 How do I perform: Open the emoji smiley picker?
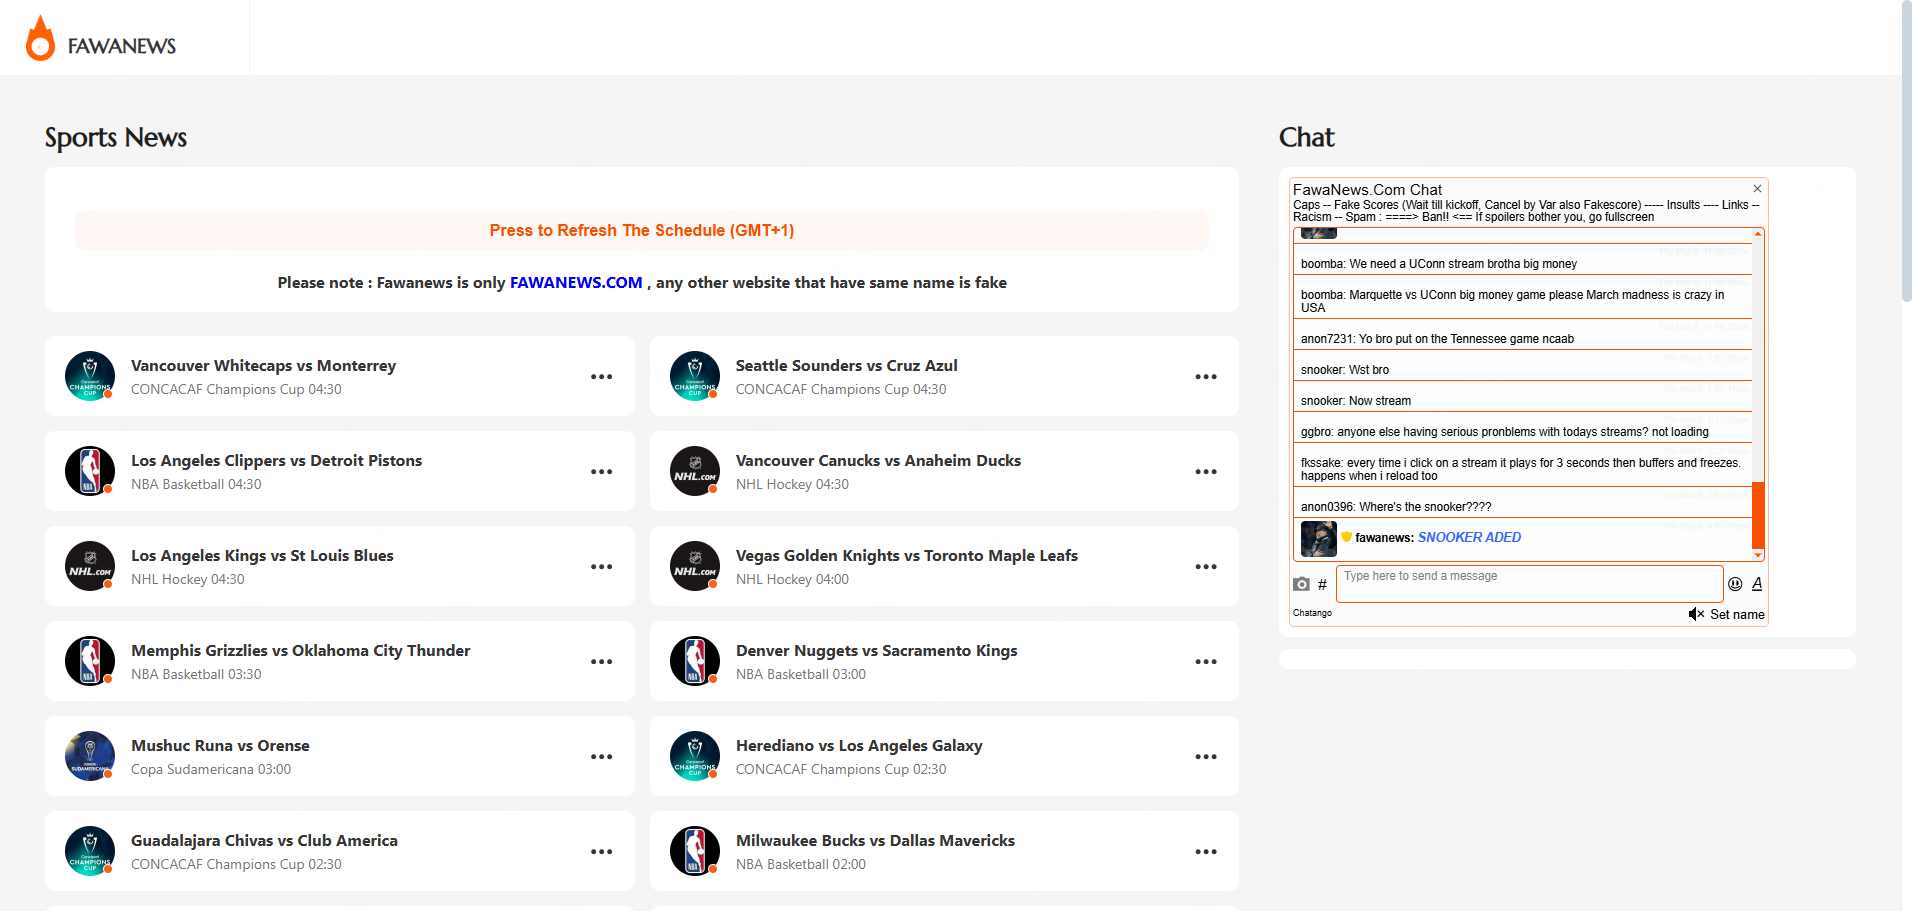[1735, 584]
